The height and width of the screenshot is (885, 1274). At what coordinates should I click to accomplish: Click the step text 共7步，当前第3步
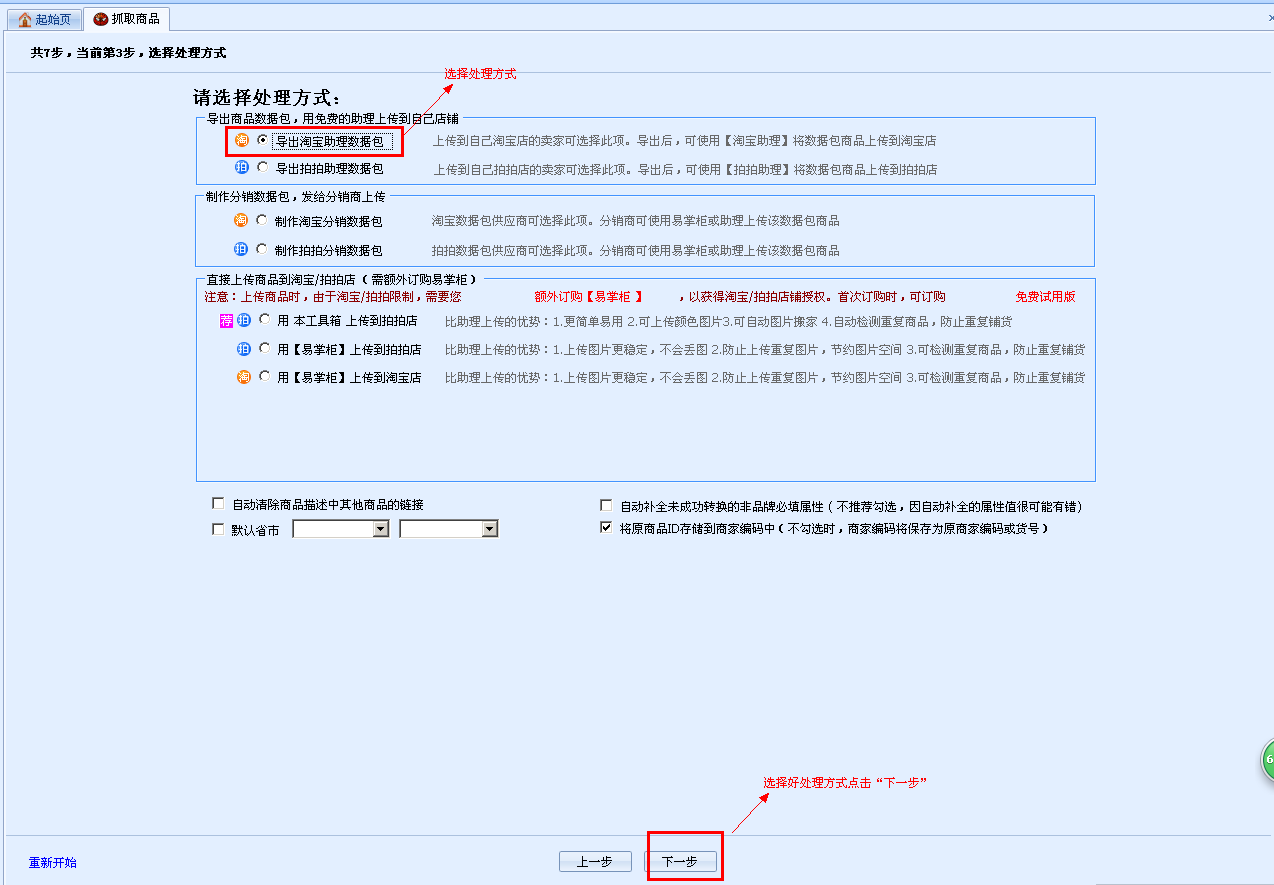(x=84, y=52)
